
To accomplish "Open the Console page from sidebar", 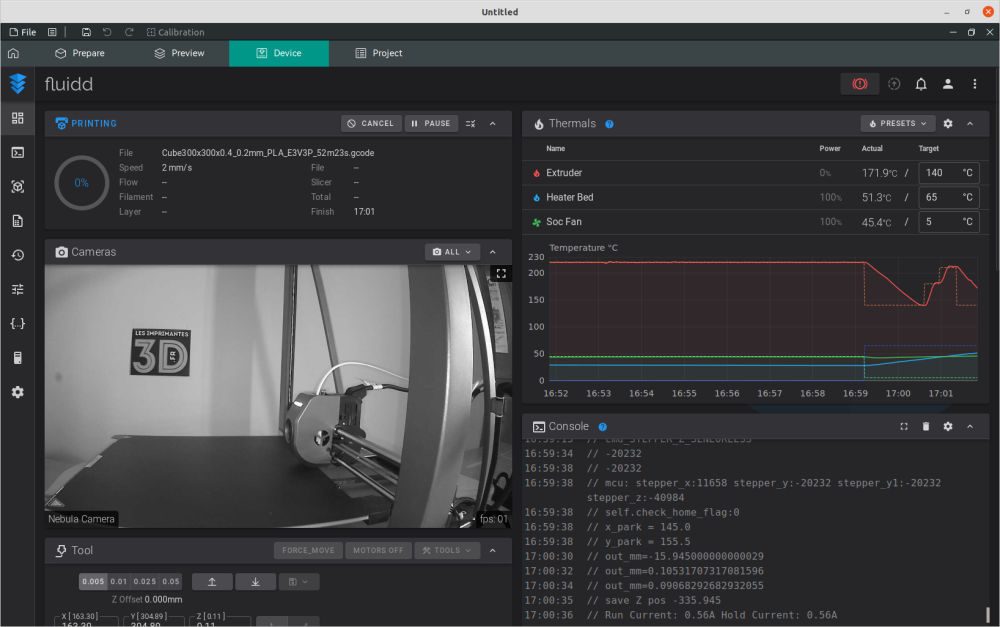I will click(x=17, y=152).
